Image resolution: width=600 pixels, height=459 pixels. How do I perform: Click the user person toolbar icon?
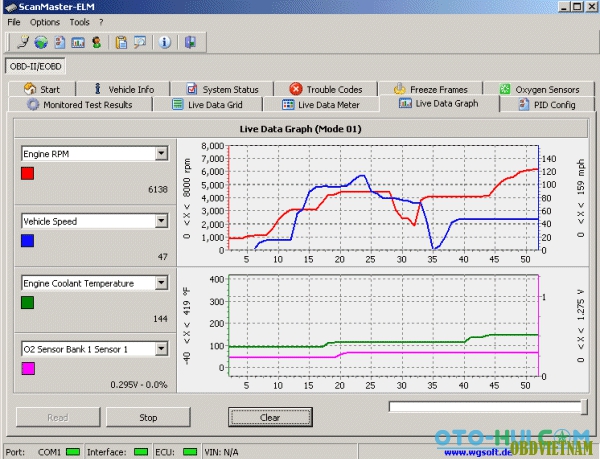tap(96, 42)
